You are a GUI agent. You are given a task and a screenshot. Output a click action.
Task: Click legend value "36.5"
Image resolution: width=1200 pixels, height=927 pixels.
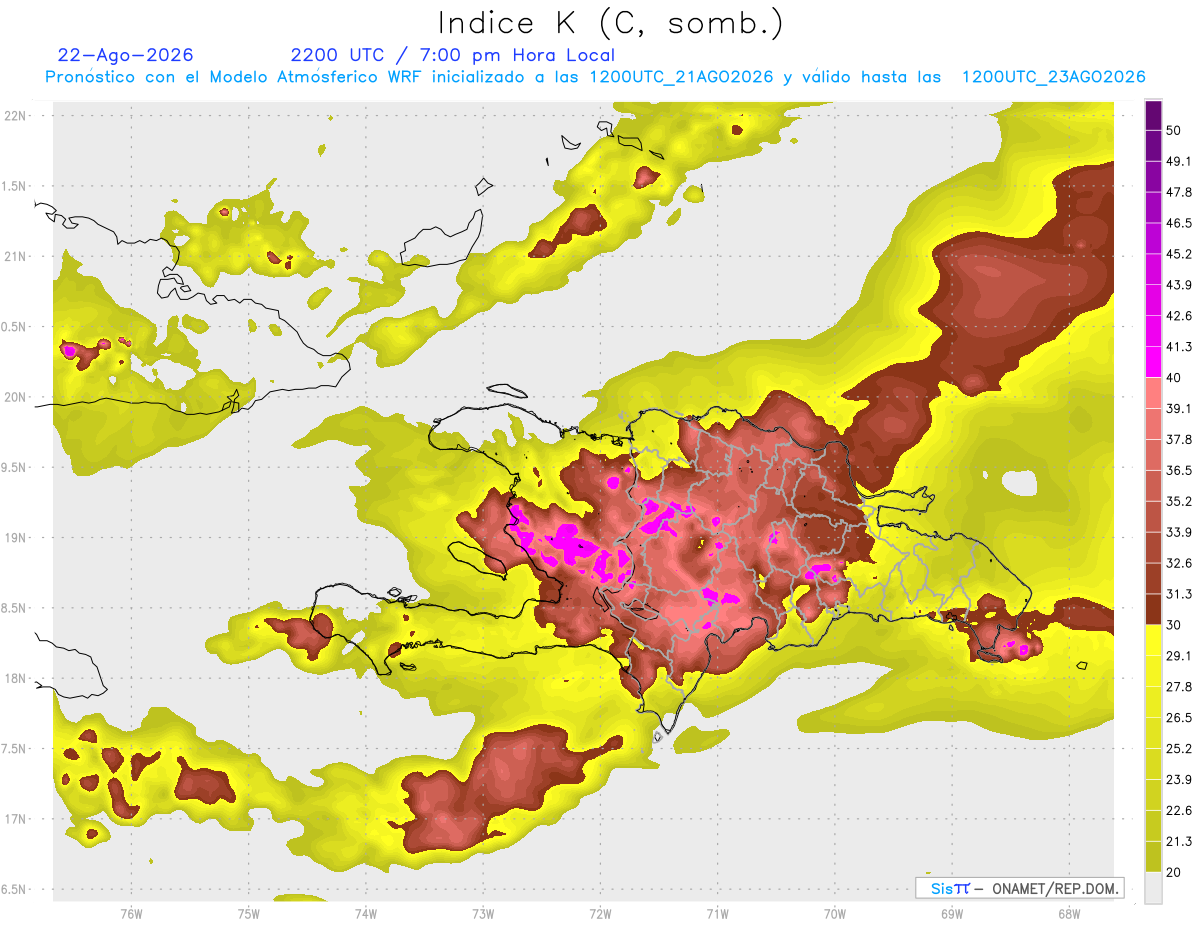point(1178,470)
